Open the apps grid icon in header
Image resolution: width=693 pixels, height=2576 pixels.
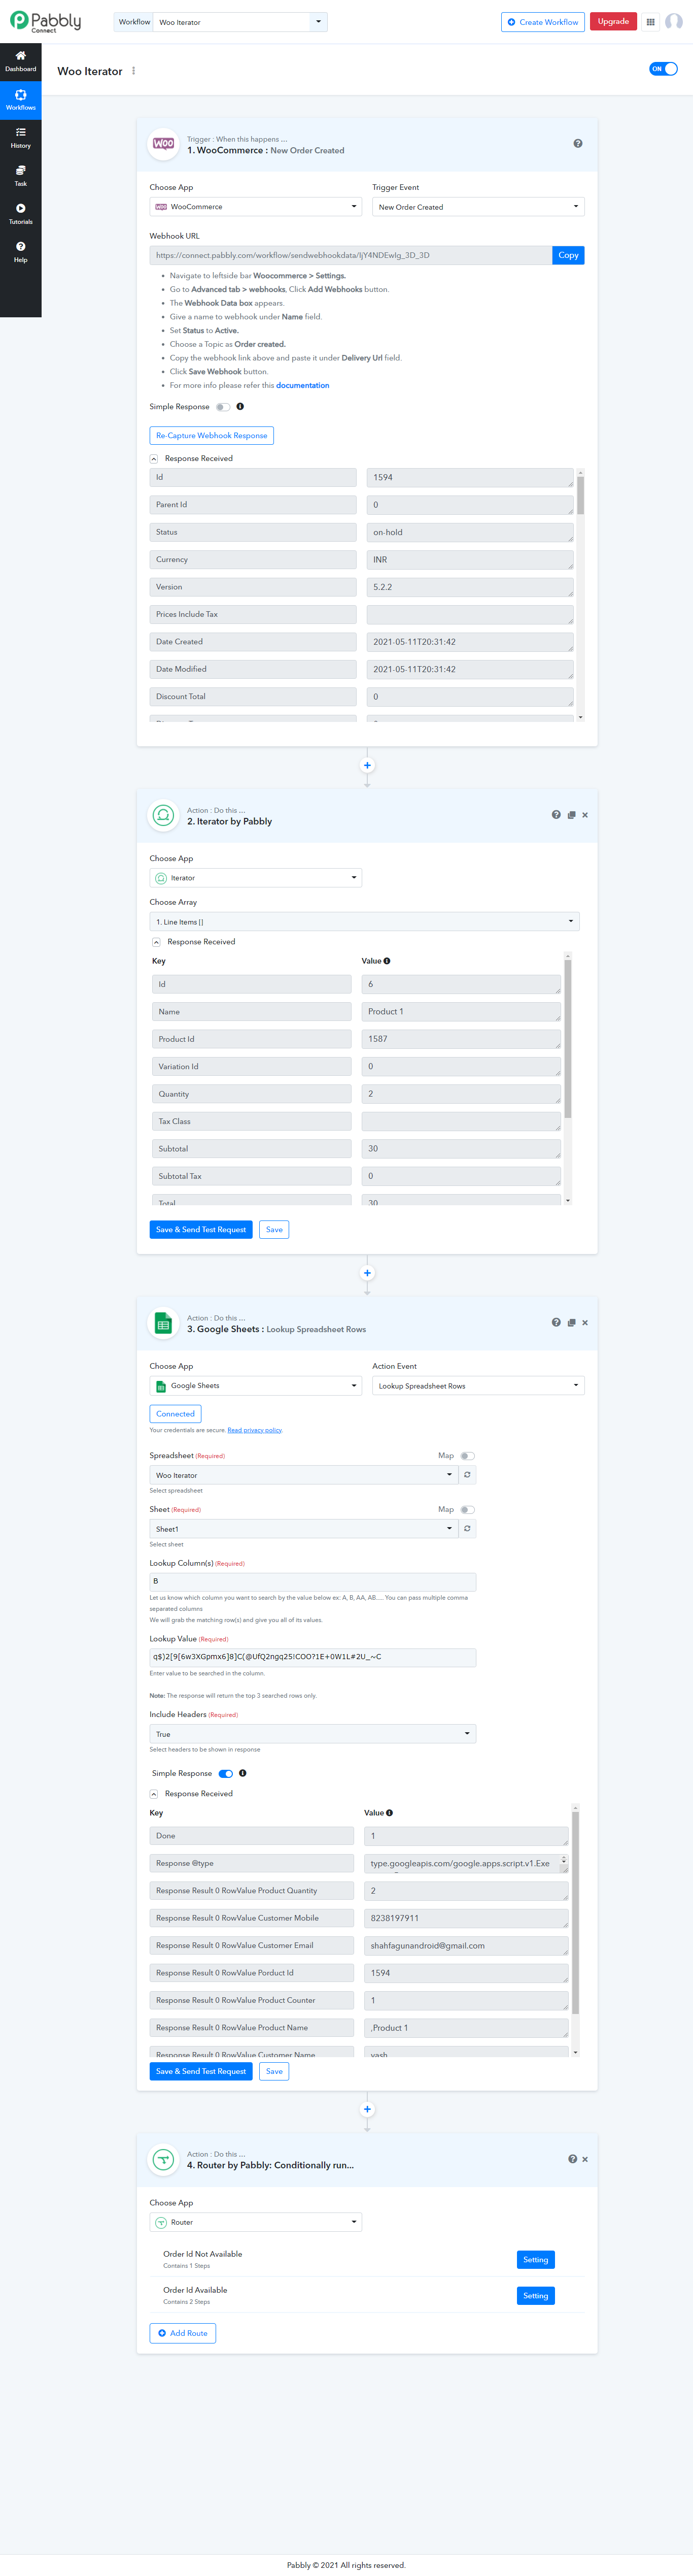[650, 22]
